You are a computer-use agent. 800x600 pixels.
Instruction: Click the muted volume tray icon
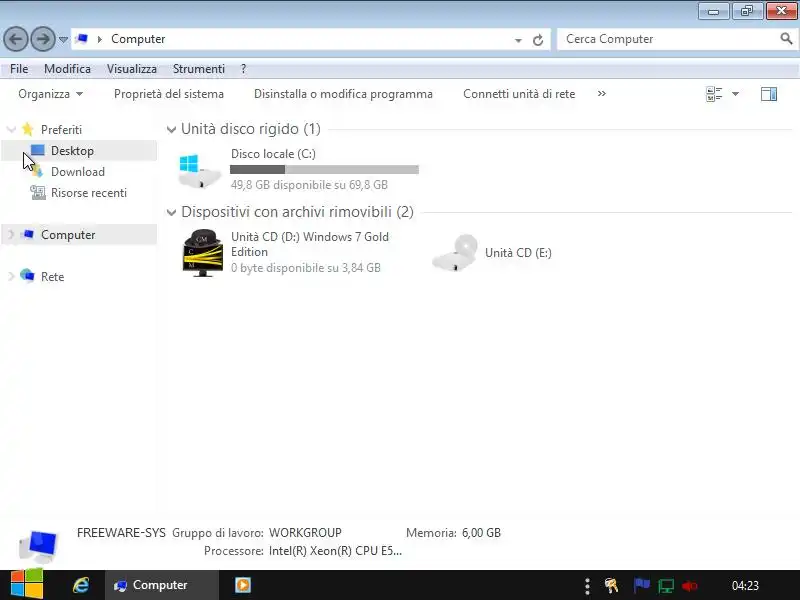point(689,586)
